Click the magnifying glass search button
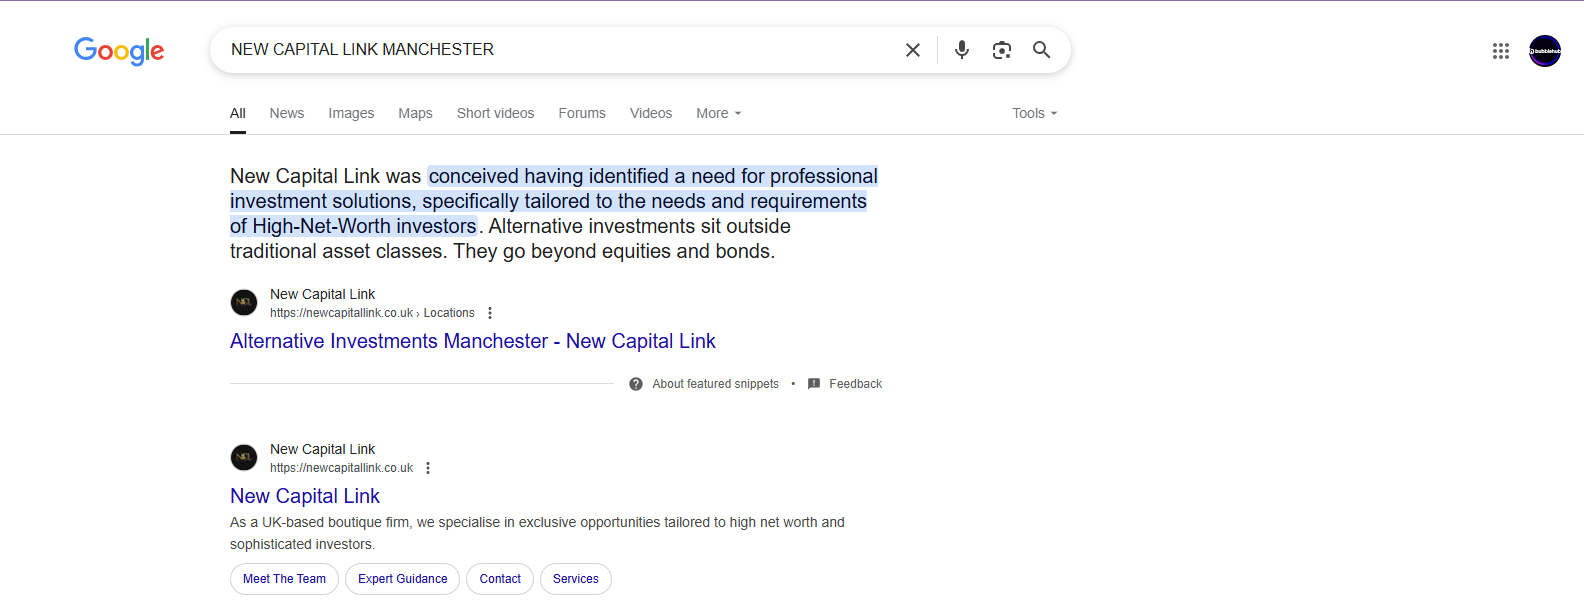 tap(1041, 50)
